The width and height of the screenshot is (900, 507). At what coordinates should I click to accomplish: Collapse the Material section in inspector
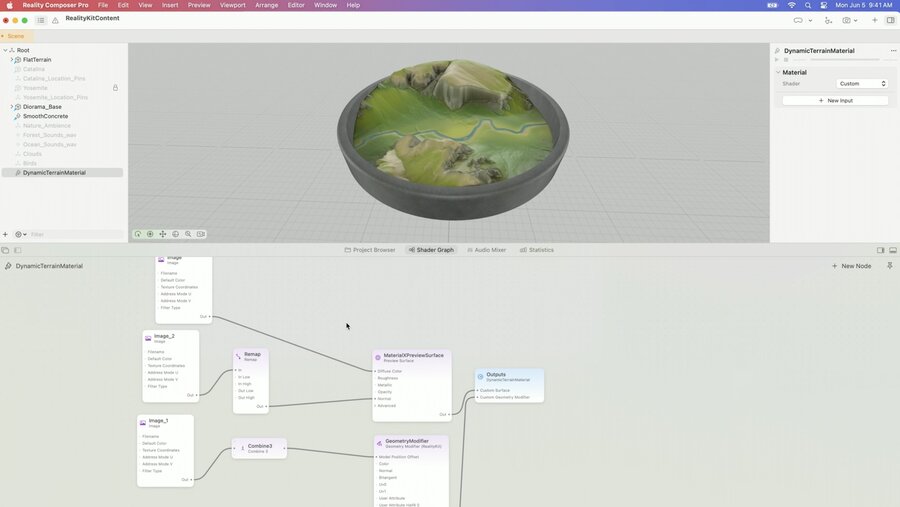click(778, 72)
